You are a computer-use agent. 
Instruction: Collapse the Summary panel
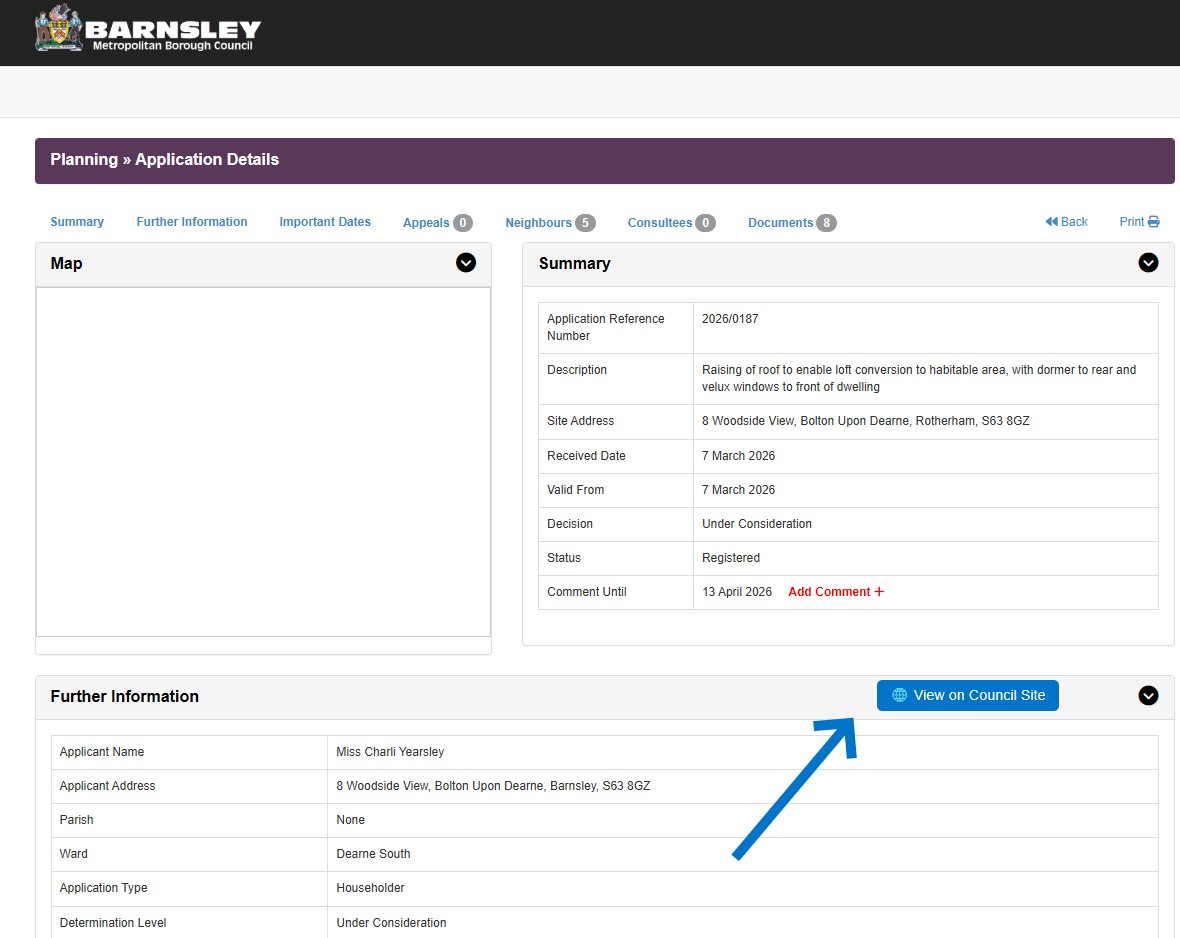(1148, 263)
